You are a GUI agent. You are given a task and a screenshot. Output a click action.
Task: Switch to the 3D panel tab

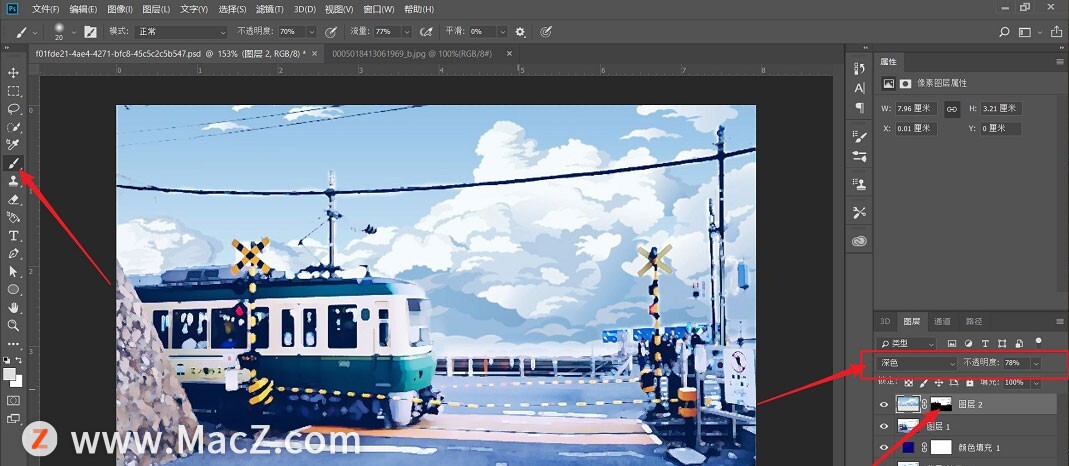[x=885, y=321]
